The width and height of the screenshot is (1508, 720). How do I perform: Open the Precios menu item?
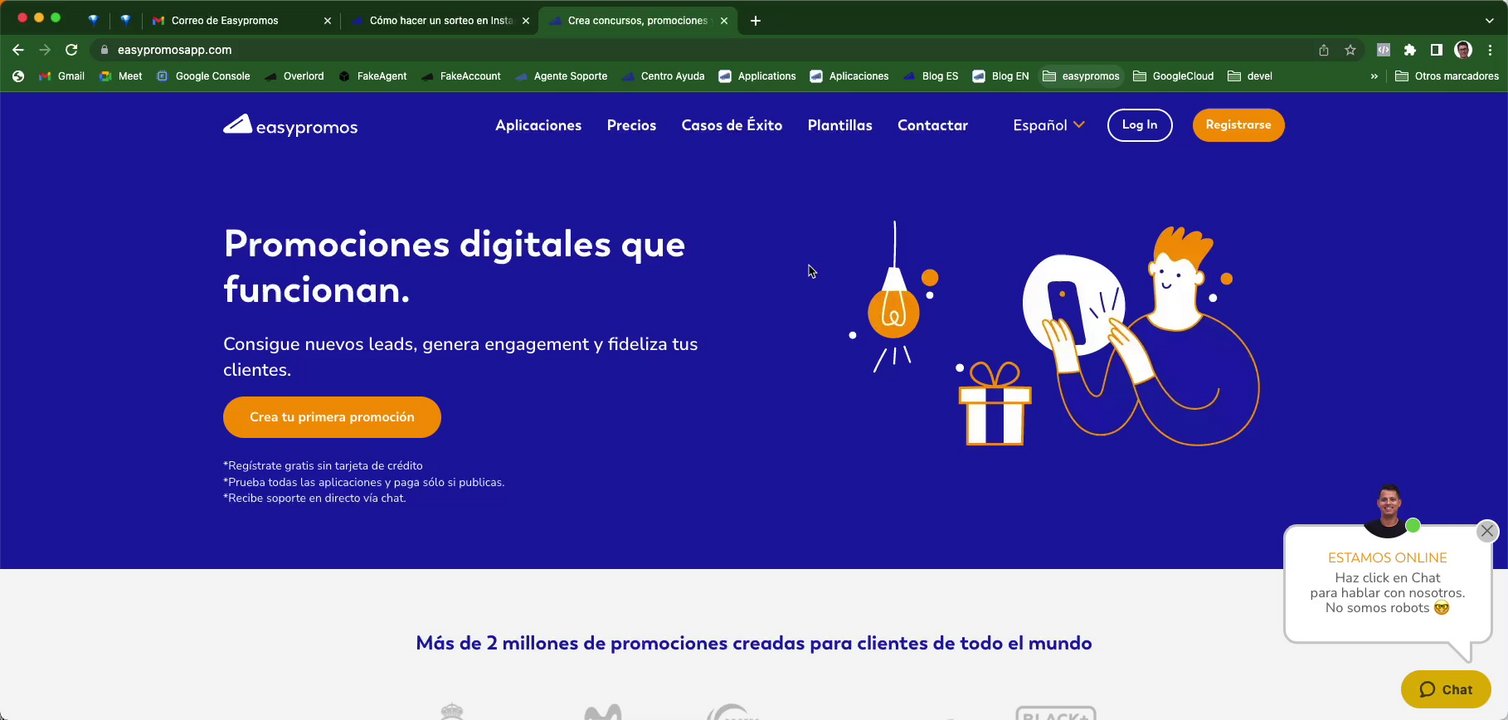632,125
